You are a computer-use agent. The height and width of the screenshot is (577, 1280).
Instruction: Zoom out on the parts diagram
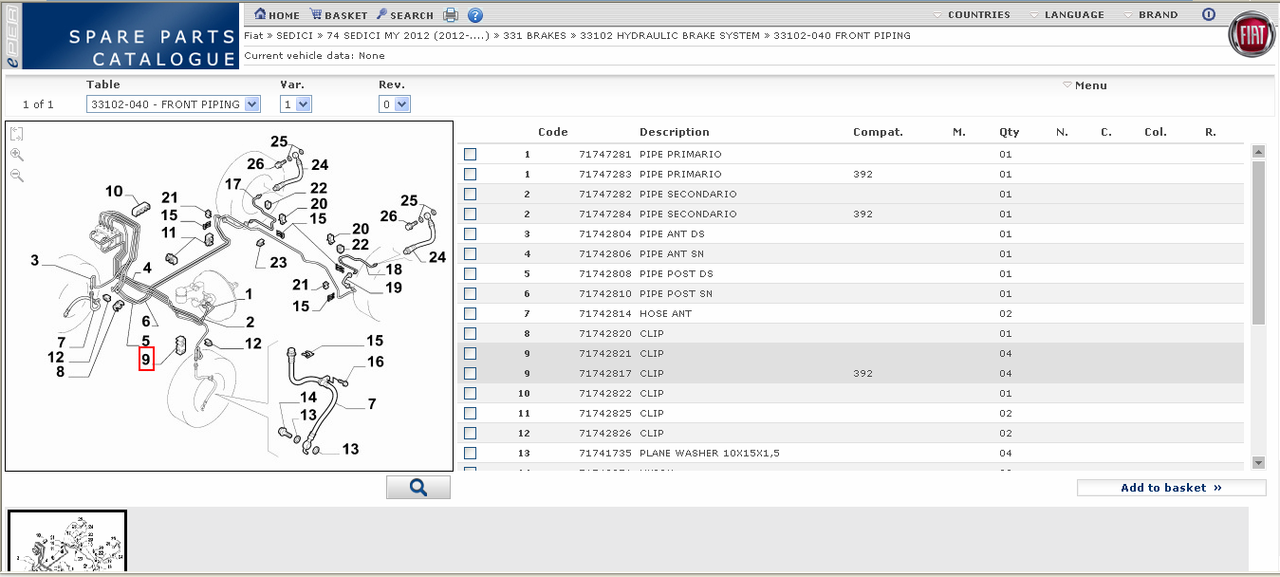(x=17, y=176)
